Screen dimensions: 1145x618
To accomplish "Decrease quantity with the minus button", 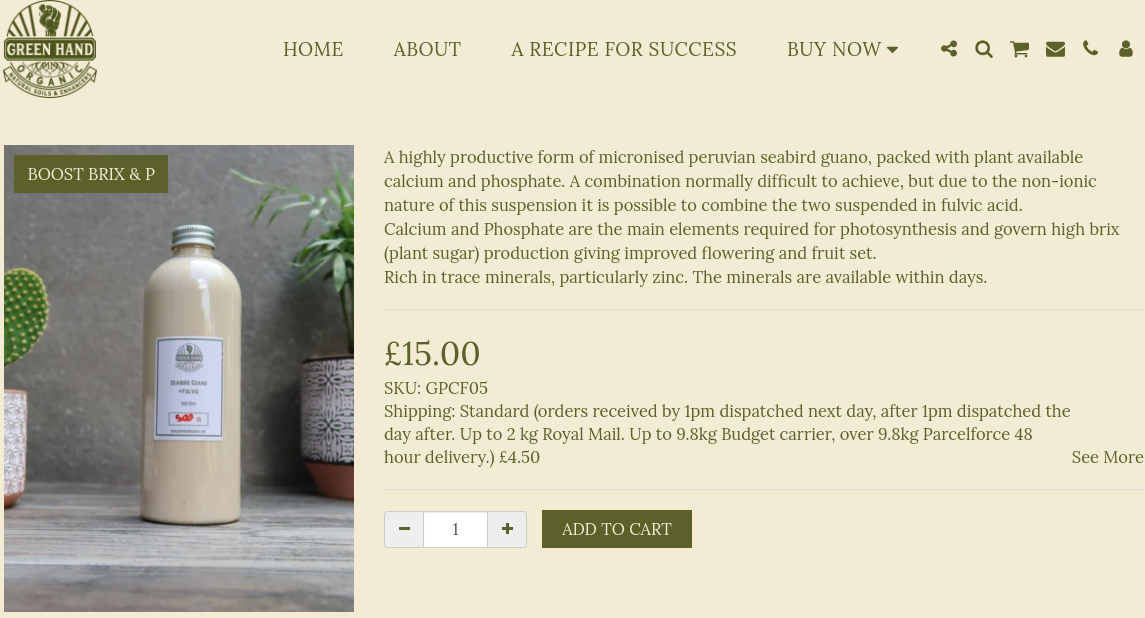I will coord(404,529).
